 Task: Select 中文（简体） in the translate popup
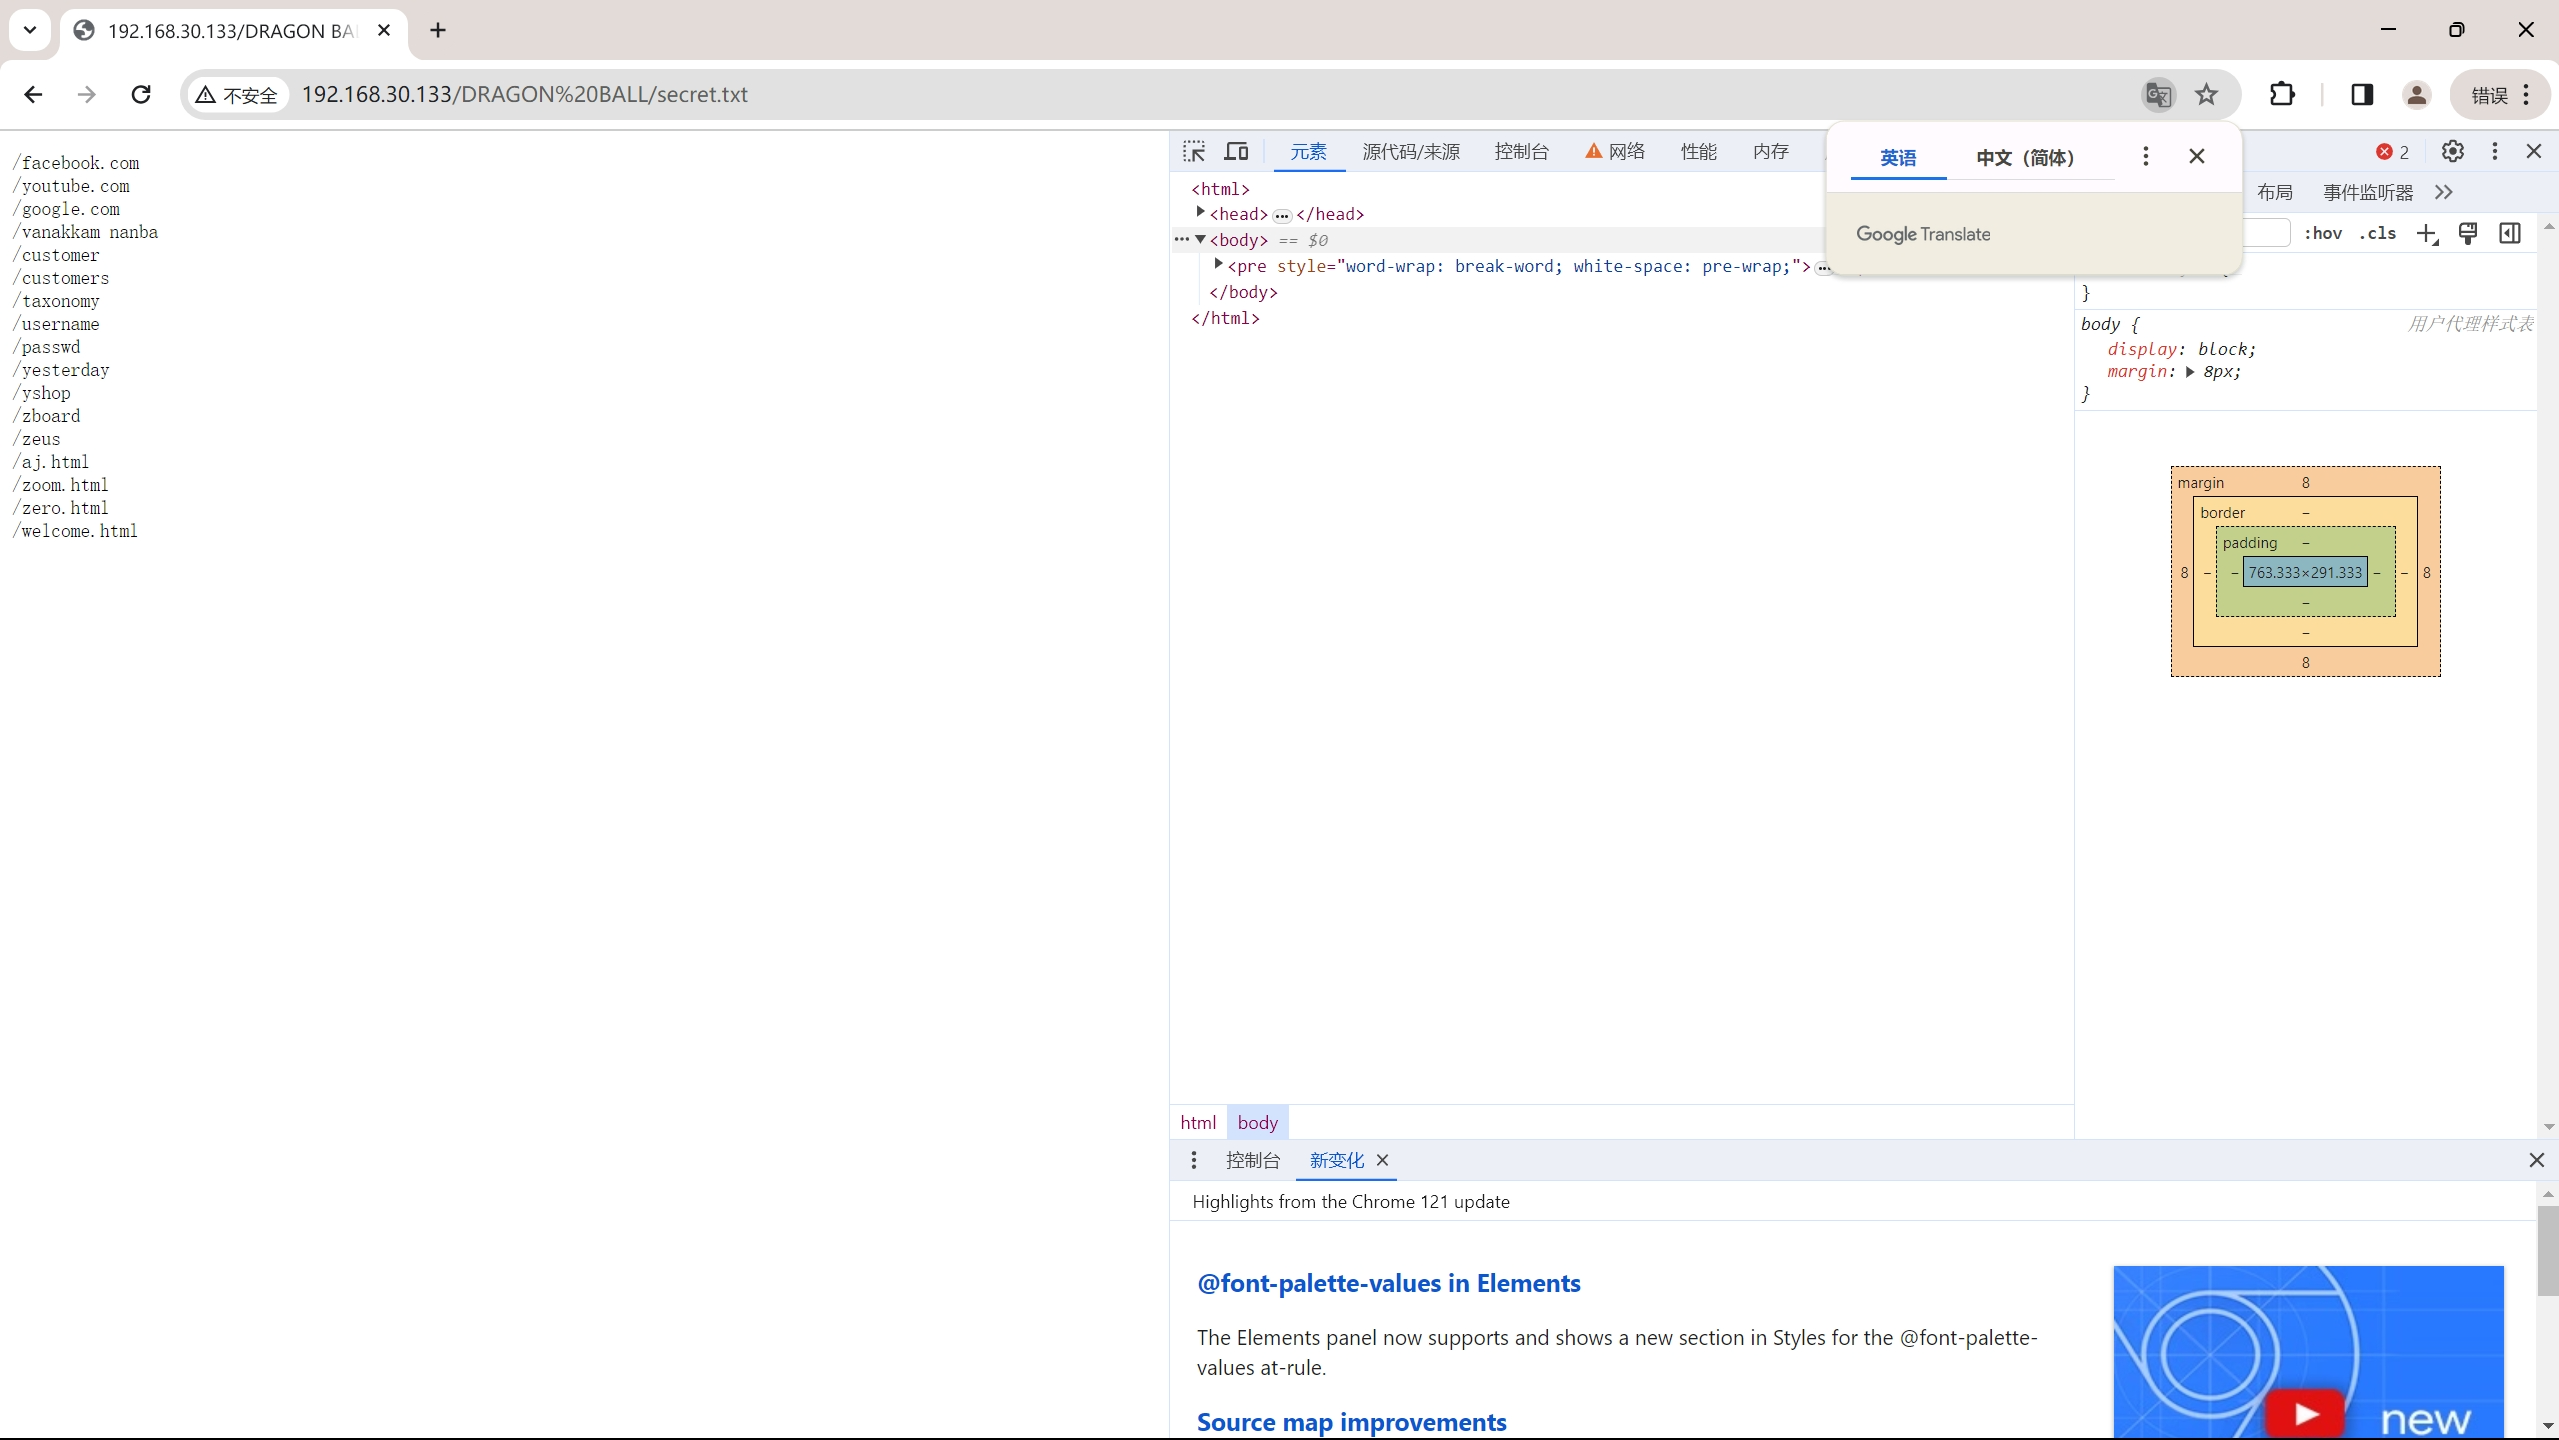click(x=2025, y=158)
